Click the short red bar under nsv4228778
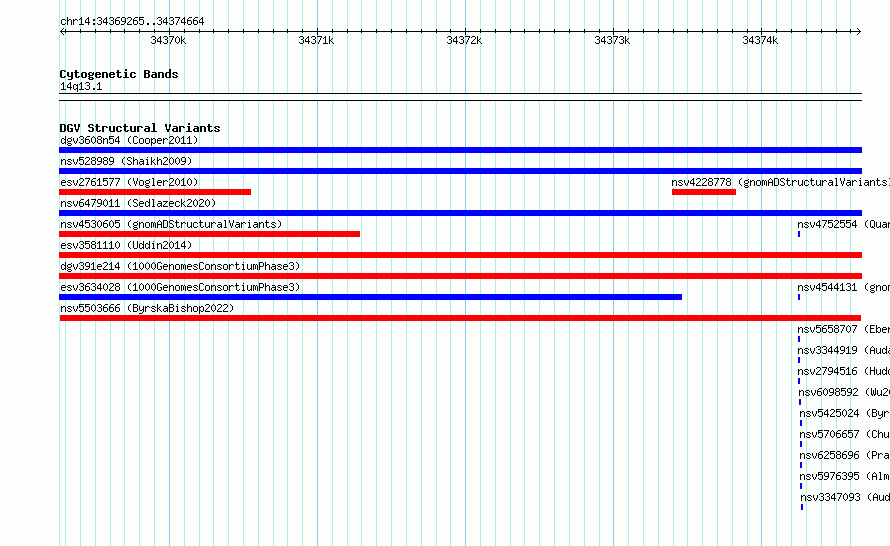890x546 pixels. pyautogui.click(x=704, y=192)
